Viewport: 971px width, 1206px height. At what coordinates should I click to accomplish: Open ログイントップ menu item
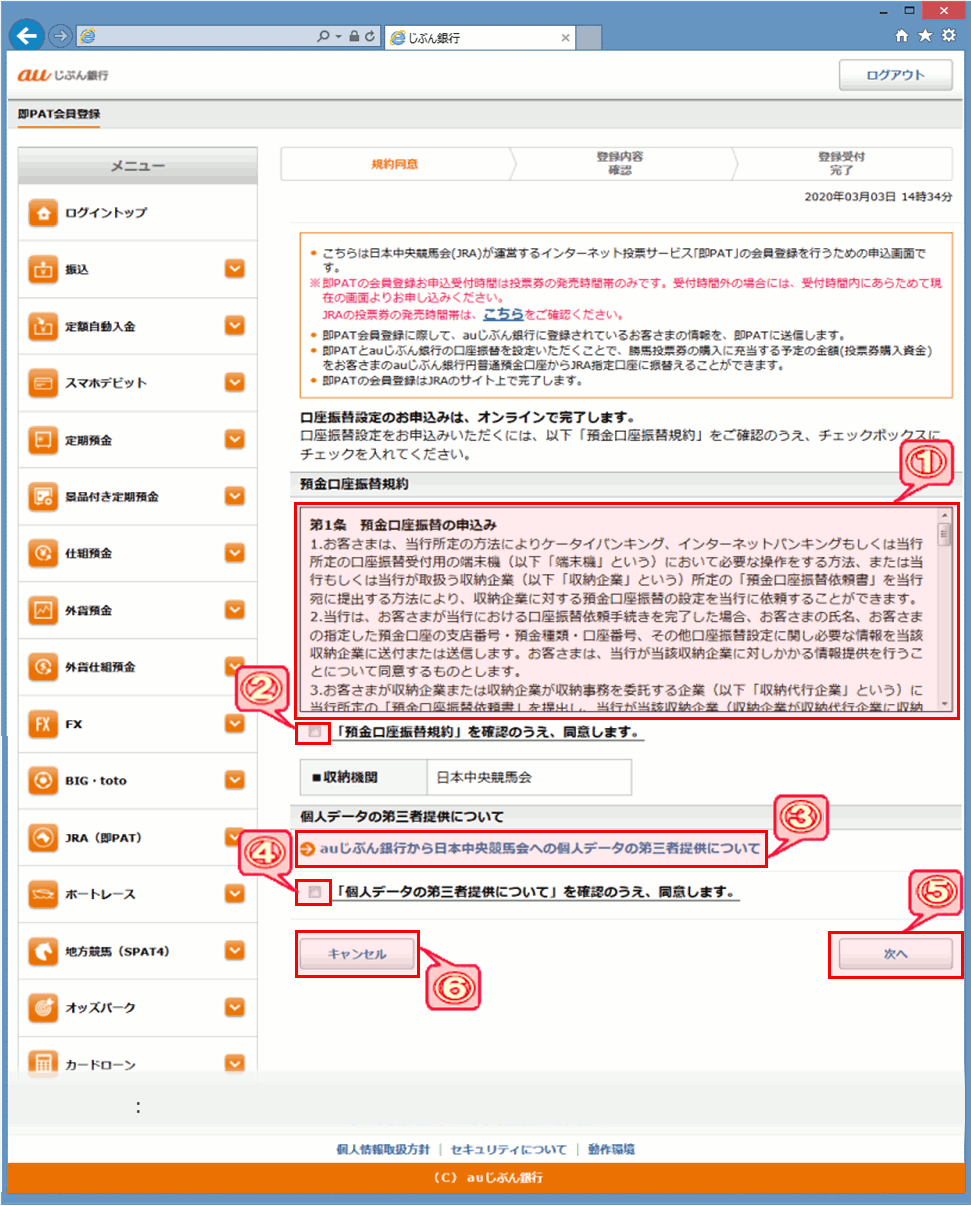(x=137, y=213)
